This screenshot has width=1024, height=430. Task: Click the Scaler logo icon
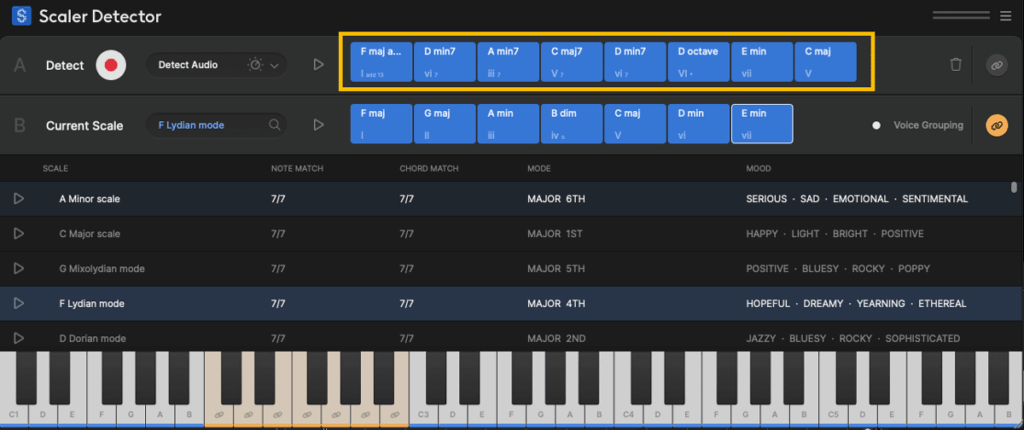click(19, 16)
